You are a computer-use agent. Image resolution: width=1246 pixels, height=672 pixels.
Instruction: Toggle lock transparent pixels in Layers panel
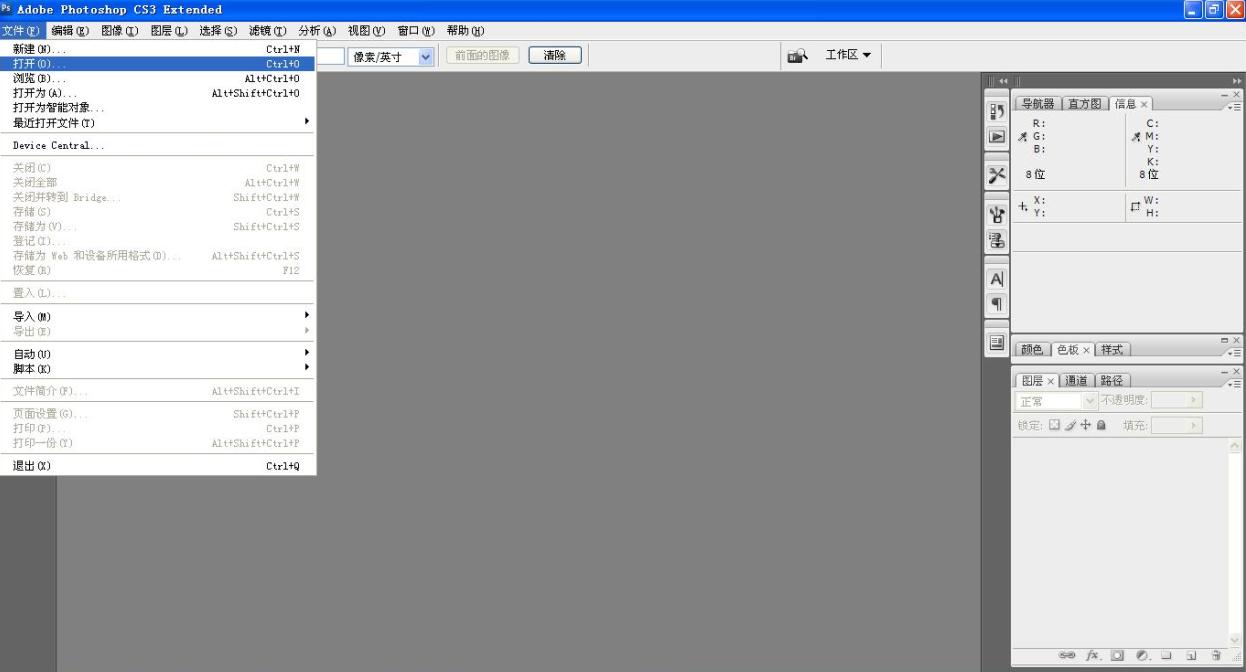[x=1054, y=425]
